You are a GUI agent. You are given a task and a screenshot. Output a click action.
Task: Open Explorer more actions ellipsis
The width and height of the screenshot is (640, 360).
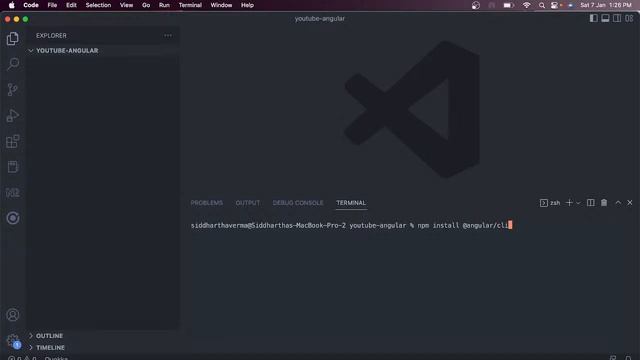click(x=168, y=36)
